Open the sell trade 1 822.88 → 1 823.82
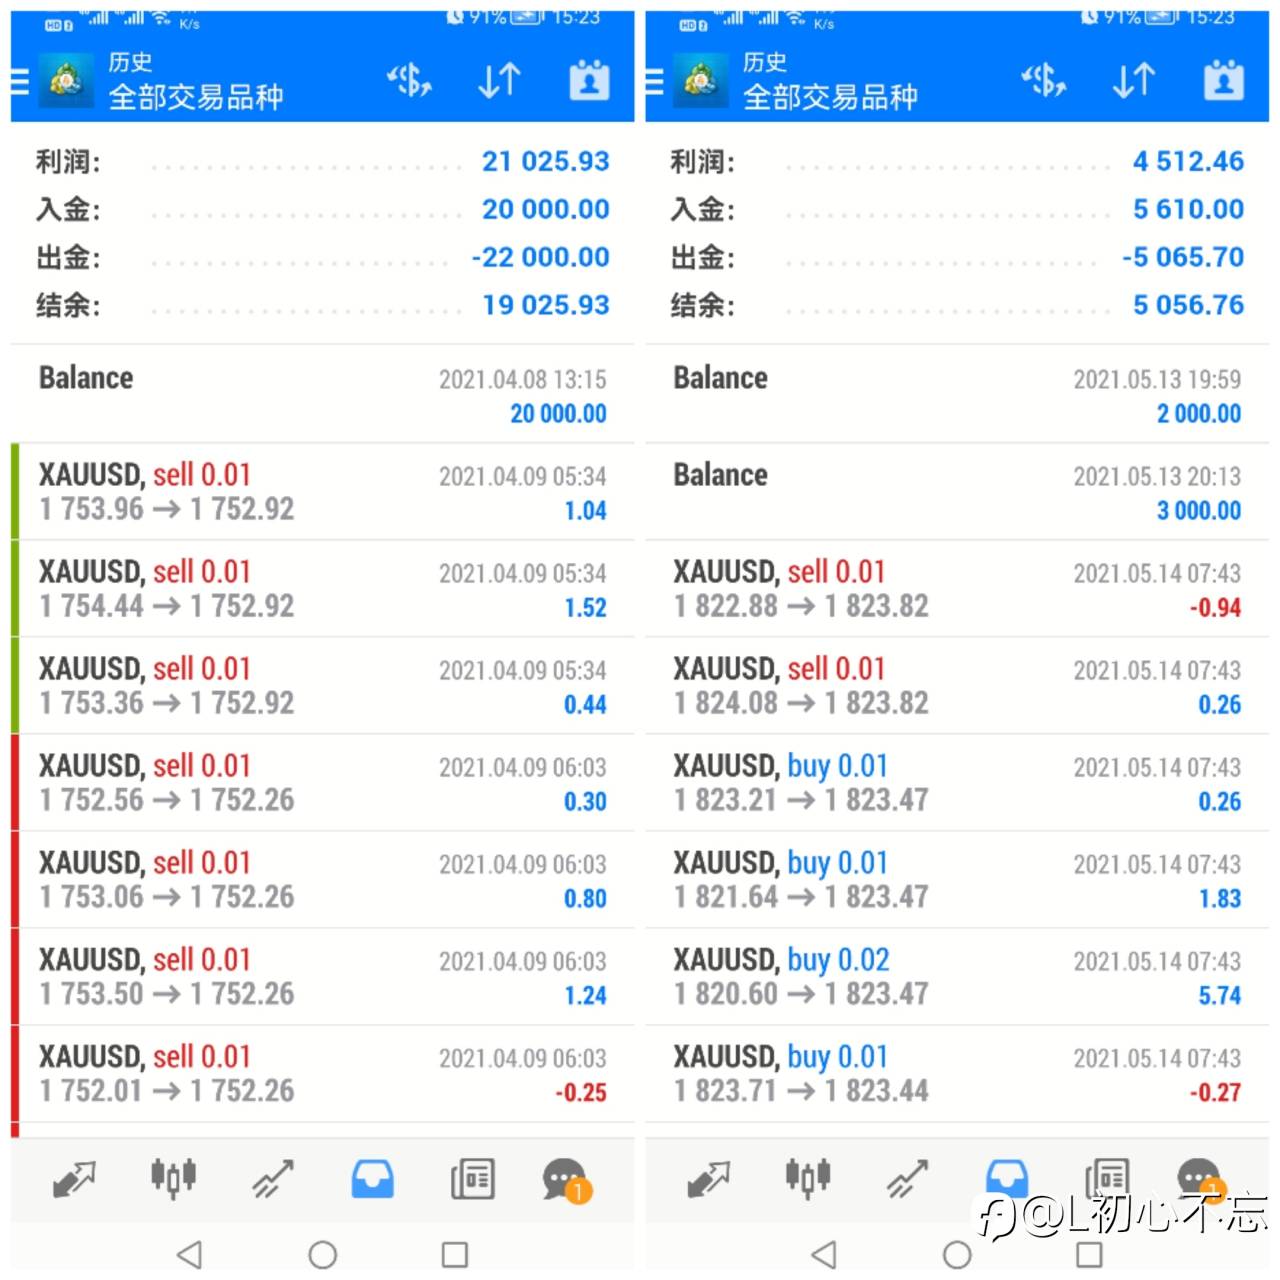Viewport: 1280px width, 1280px height. pyautogui.click(x=957, y=589)
